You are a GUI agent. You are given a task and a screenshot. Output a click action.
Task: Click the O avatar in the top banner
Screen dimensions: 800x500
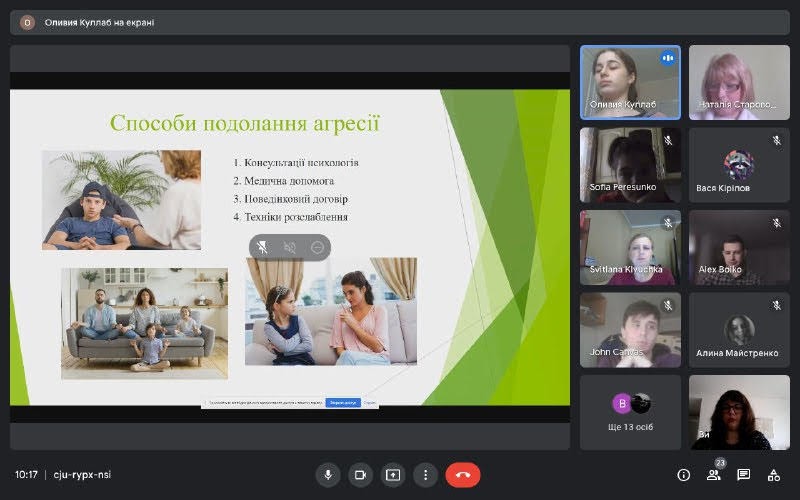pos(27,22)
